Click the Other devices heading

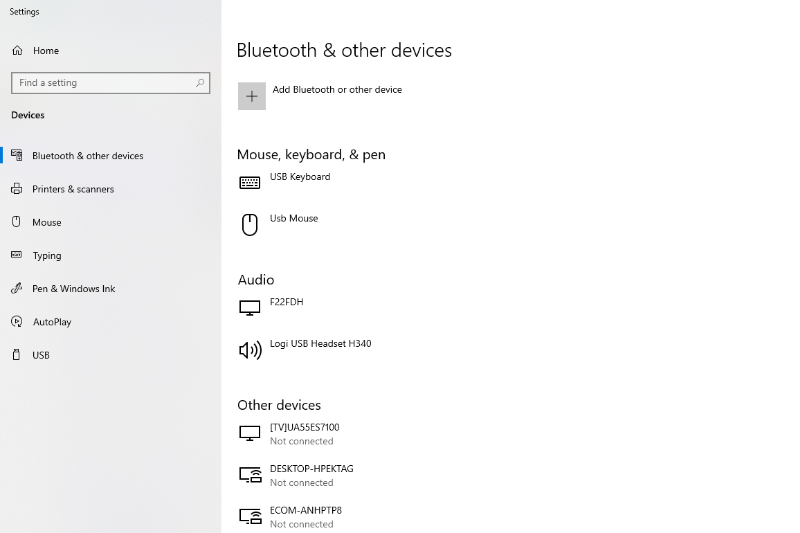click(279, 405)
